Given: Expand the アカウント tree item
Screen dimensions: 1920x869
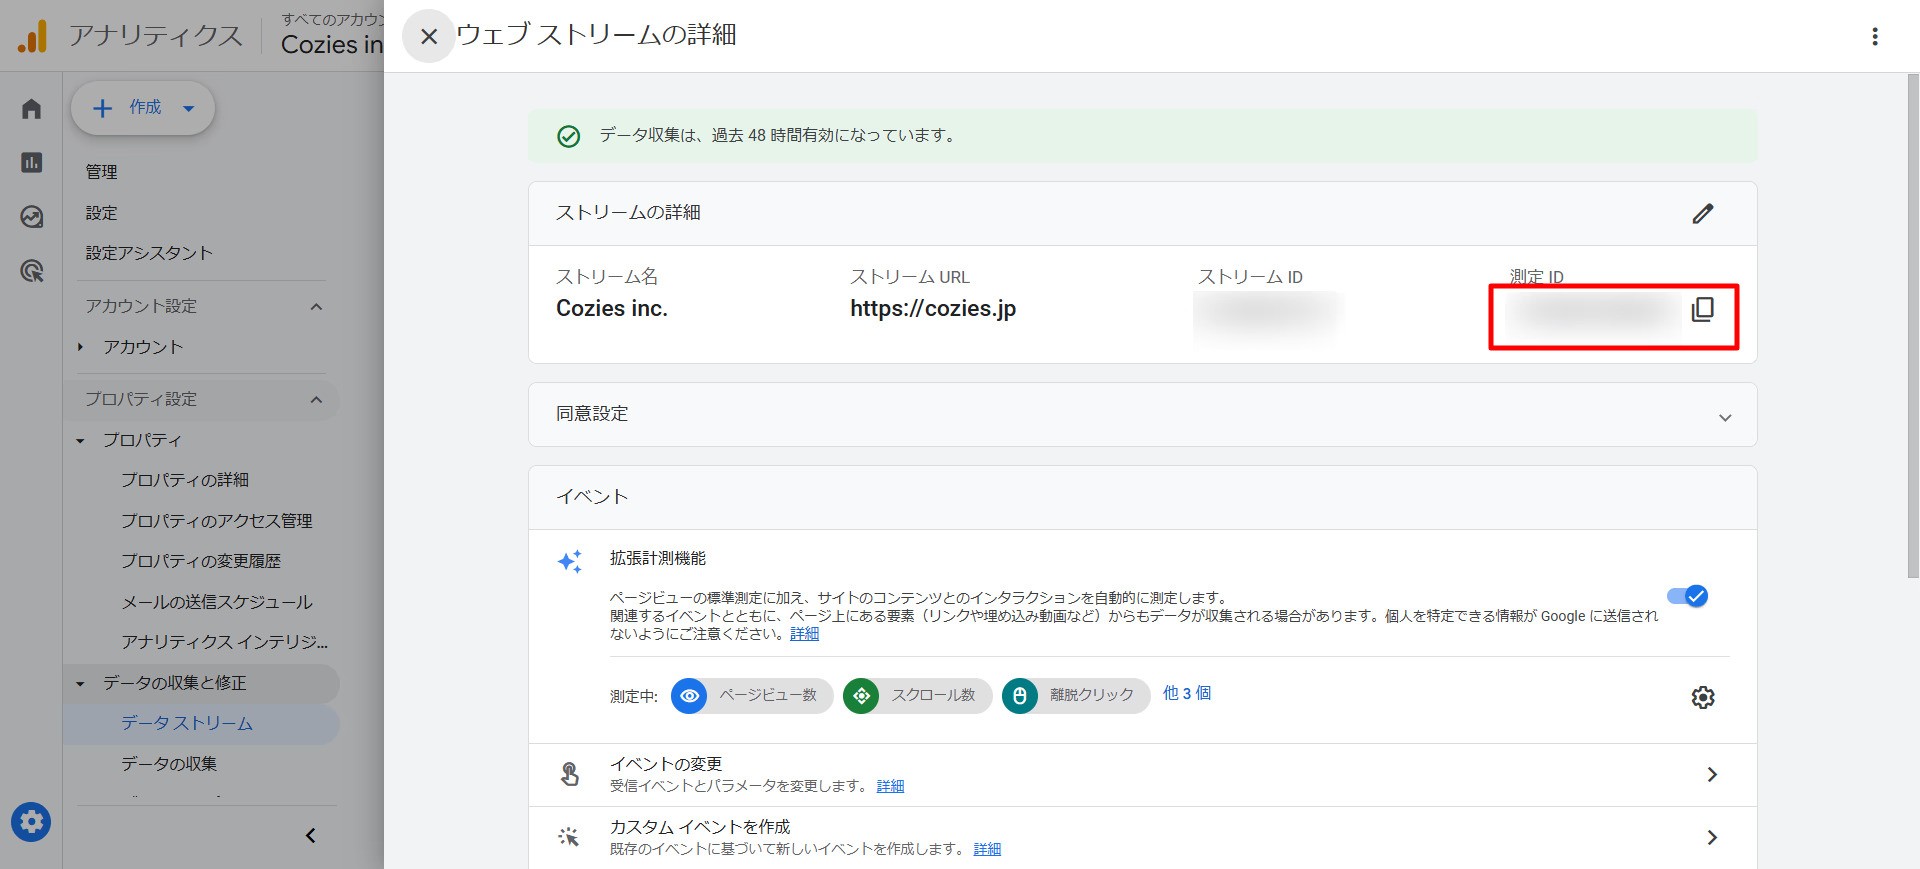Looking at the screenshot, I should [80, 347].
